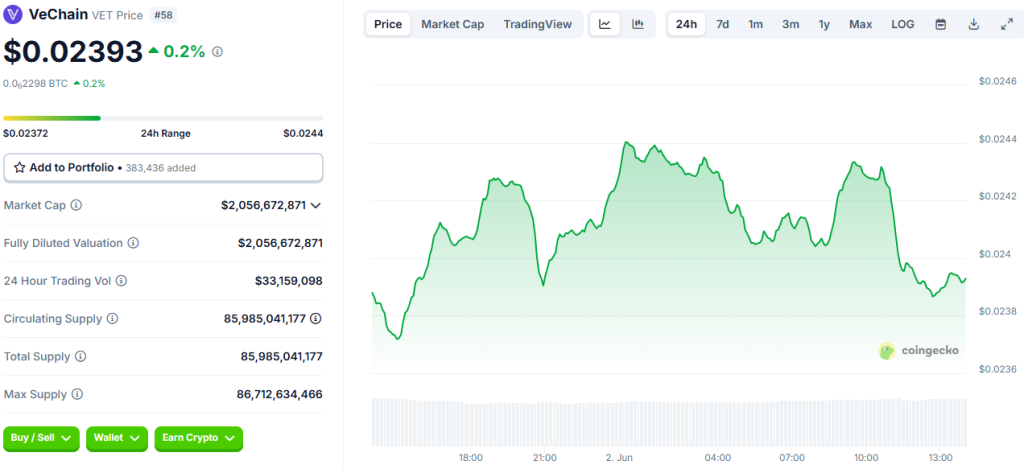Show Total Supply info icon
This screenshot has width=1024, height=469.
point(80,357)
